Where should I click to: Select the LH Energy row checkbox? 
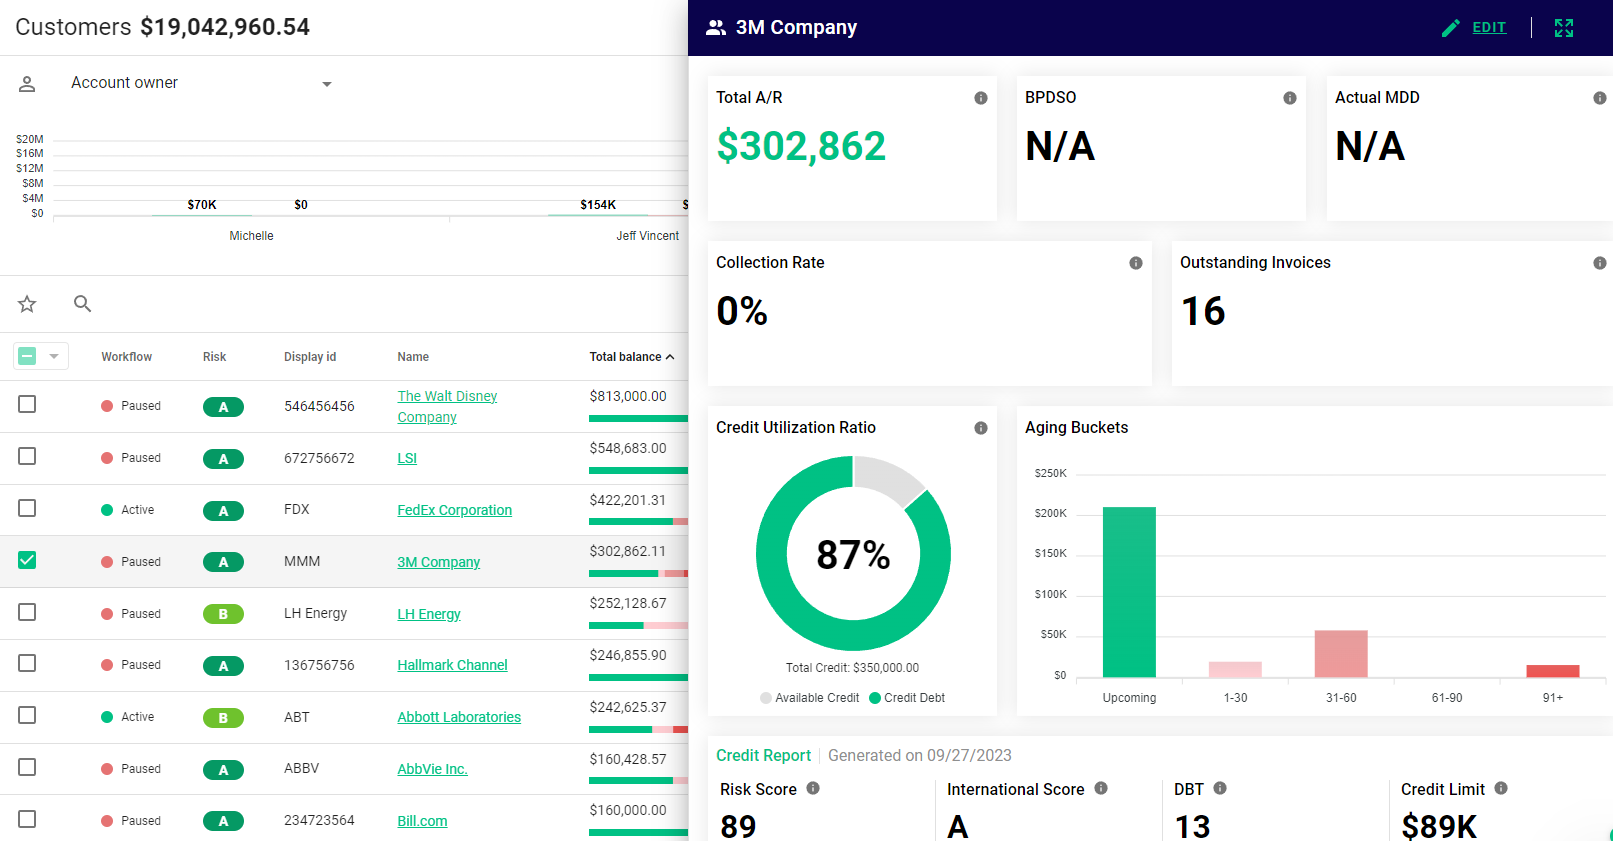(27, 612)
